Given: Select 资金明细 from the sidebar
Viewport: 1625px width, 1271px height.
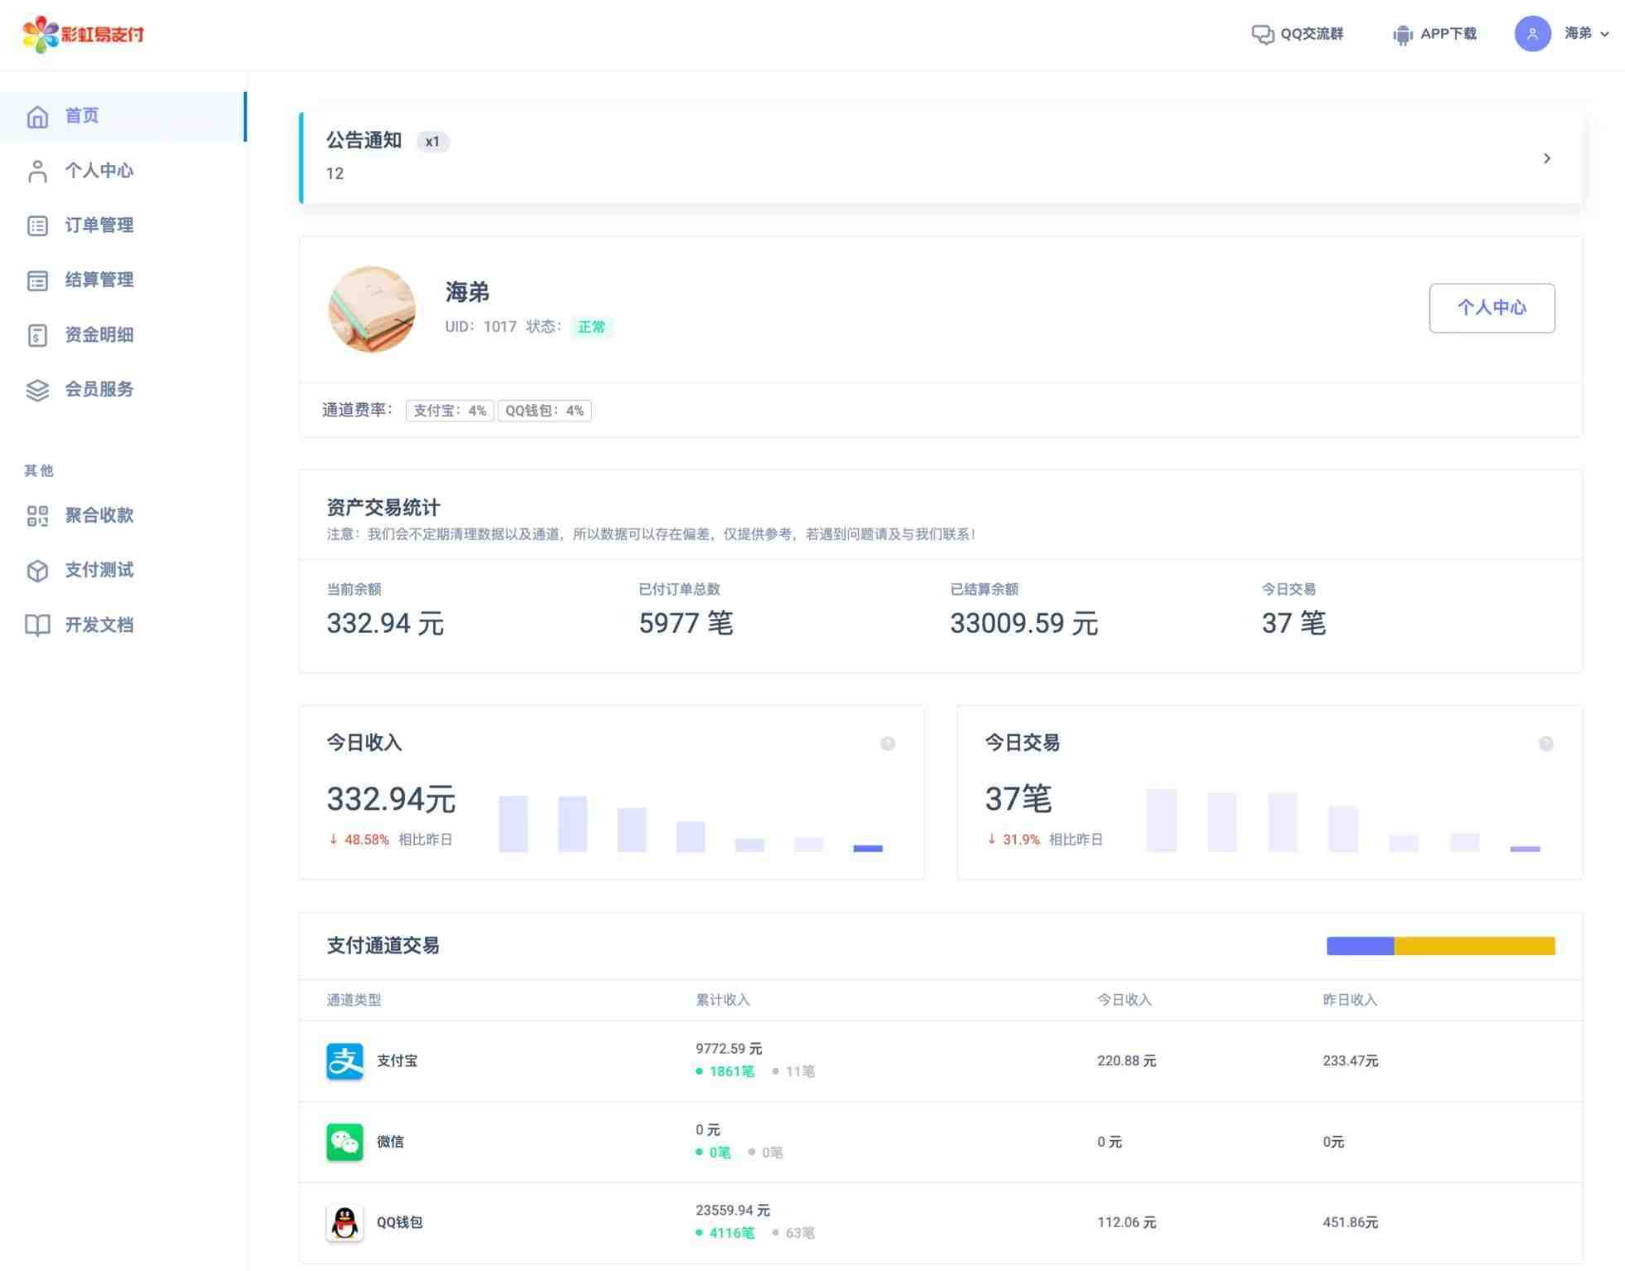Looking at the screenshot, I should (x=99, y=335).
